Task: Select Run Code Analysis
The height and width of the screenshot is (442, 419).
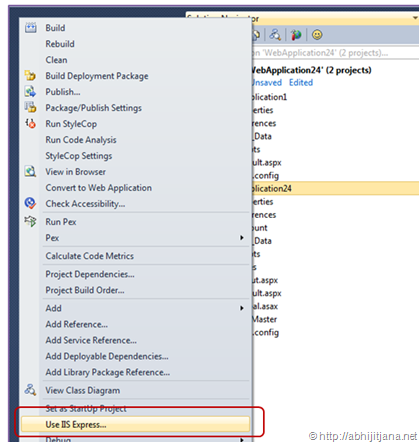Action: point(81,140)
